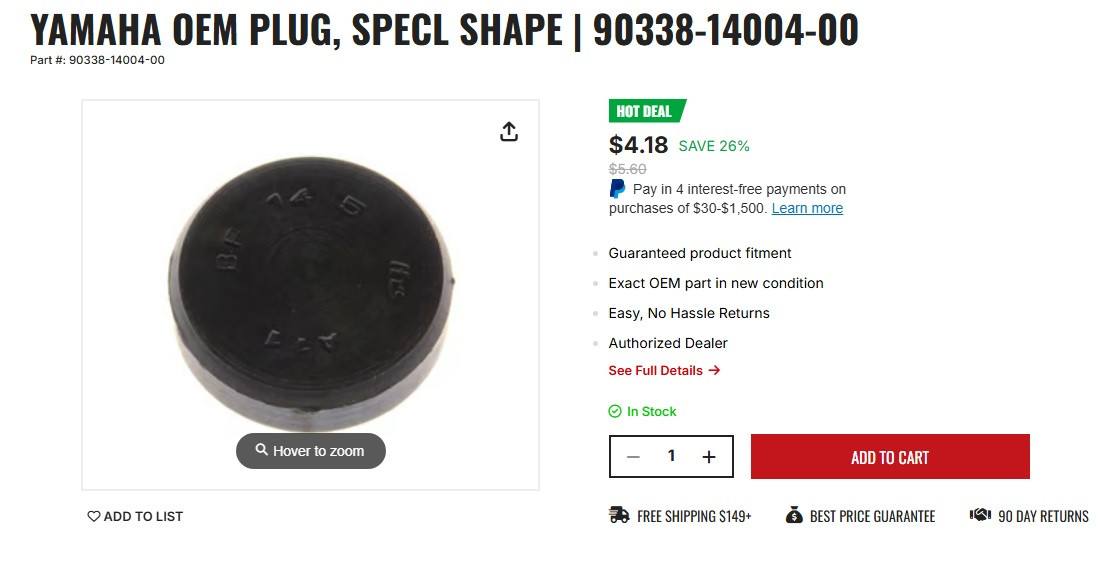Screen dimensions: 1096x563
Task: Open PayPal Learn more link
Action: click(807, 208)
